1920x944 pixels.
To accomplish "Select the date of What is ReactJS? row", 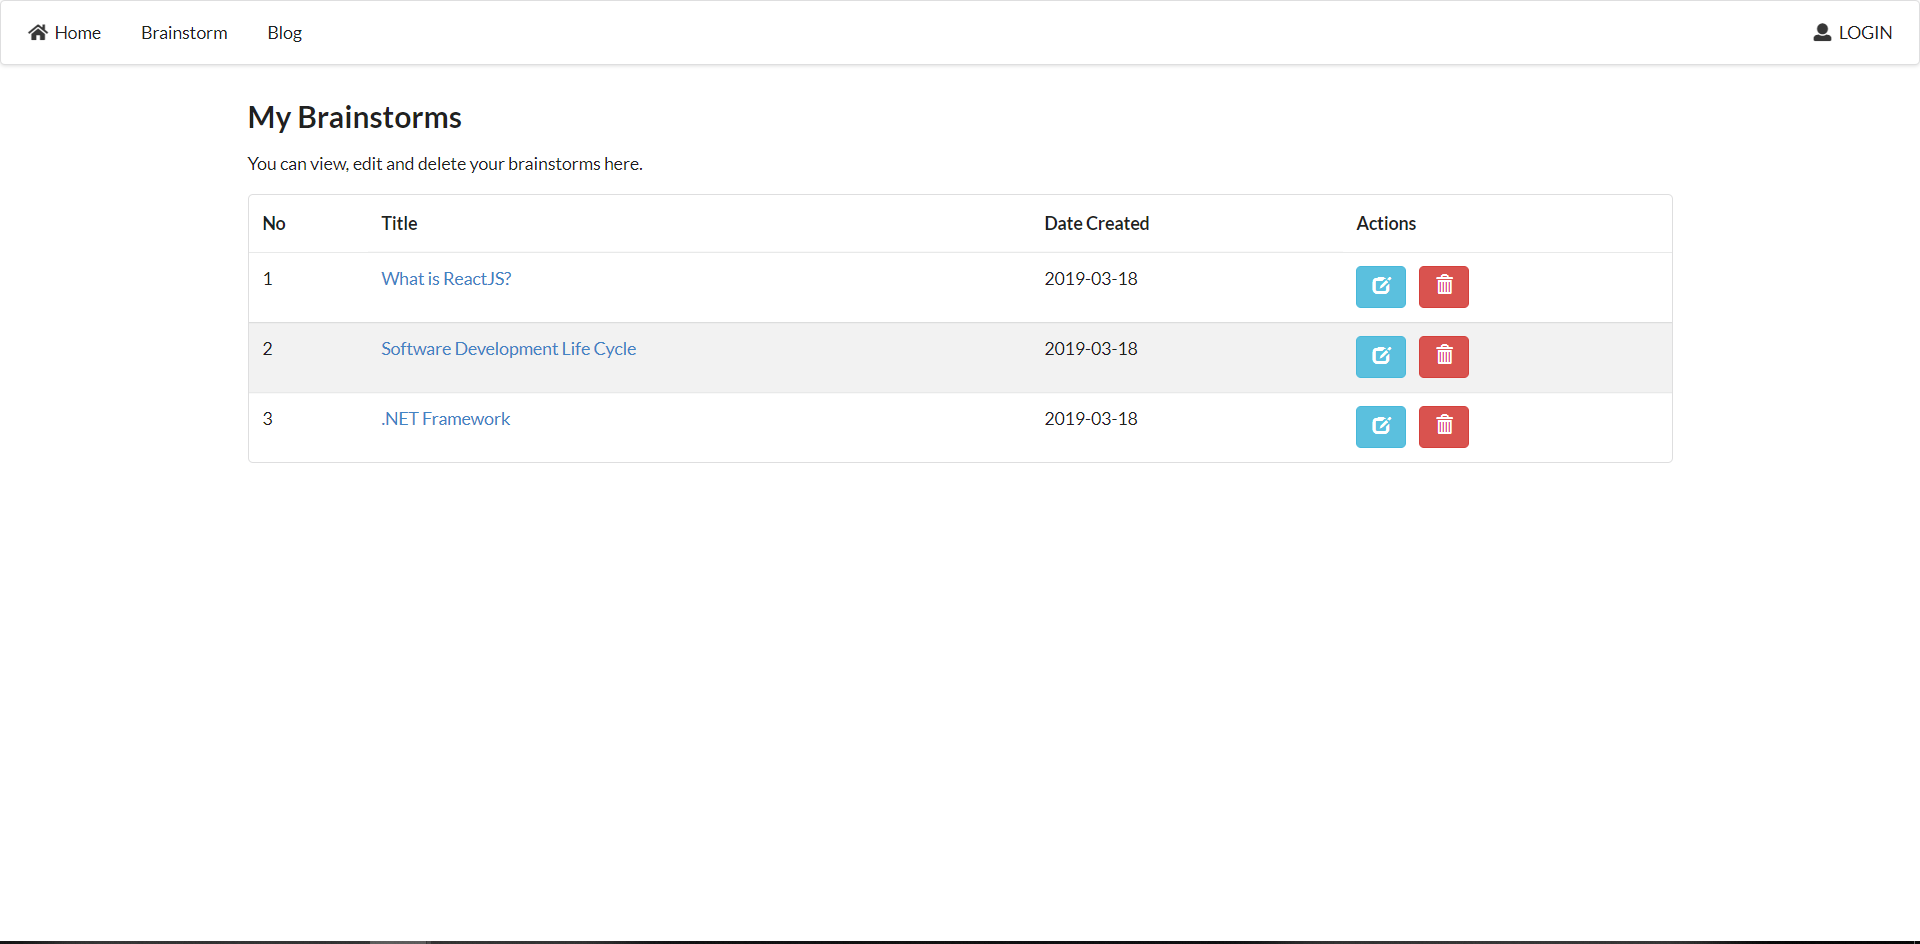I will tap(1091, 279).
